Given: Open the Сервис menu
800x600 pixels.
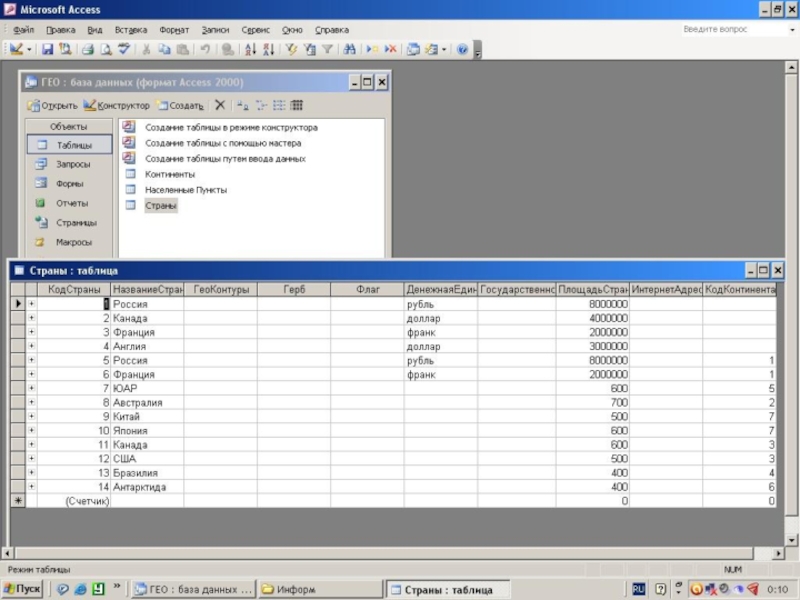Looking at the screenshot, I should pyautogui.click(x=255, y=30).
